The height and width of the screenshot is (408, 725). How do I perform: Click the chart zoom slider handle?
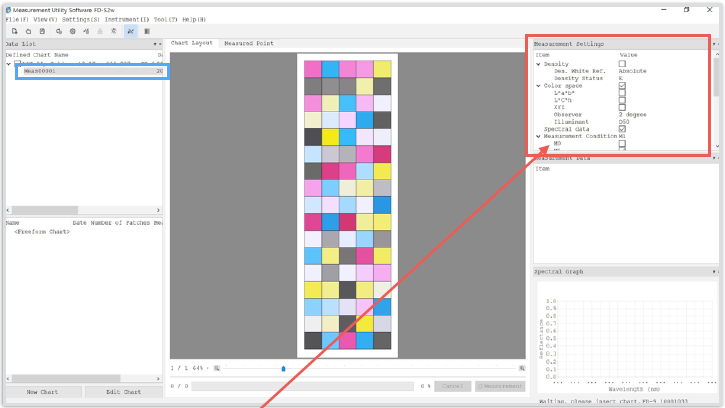coord(283,368)
